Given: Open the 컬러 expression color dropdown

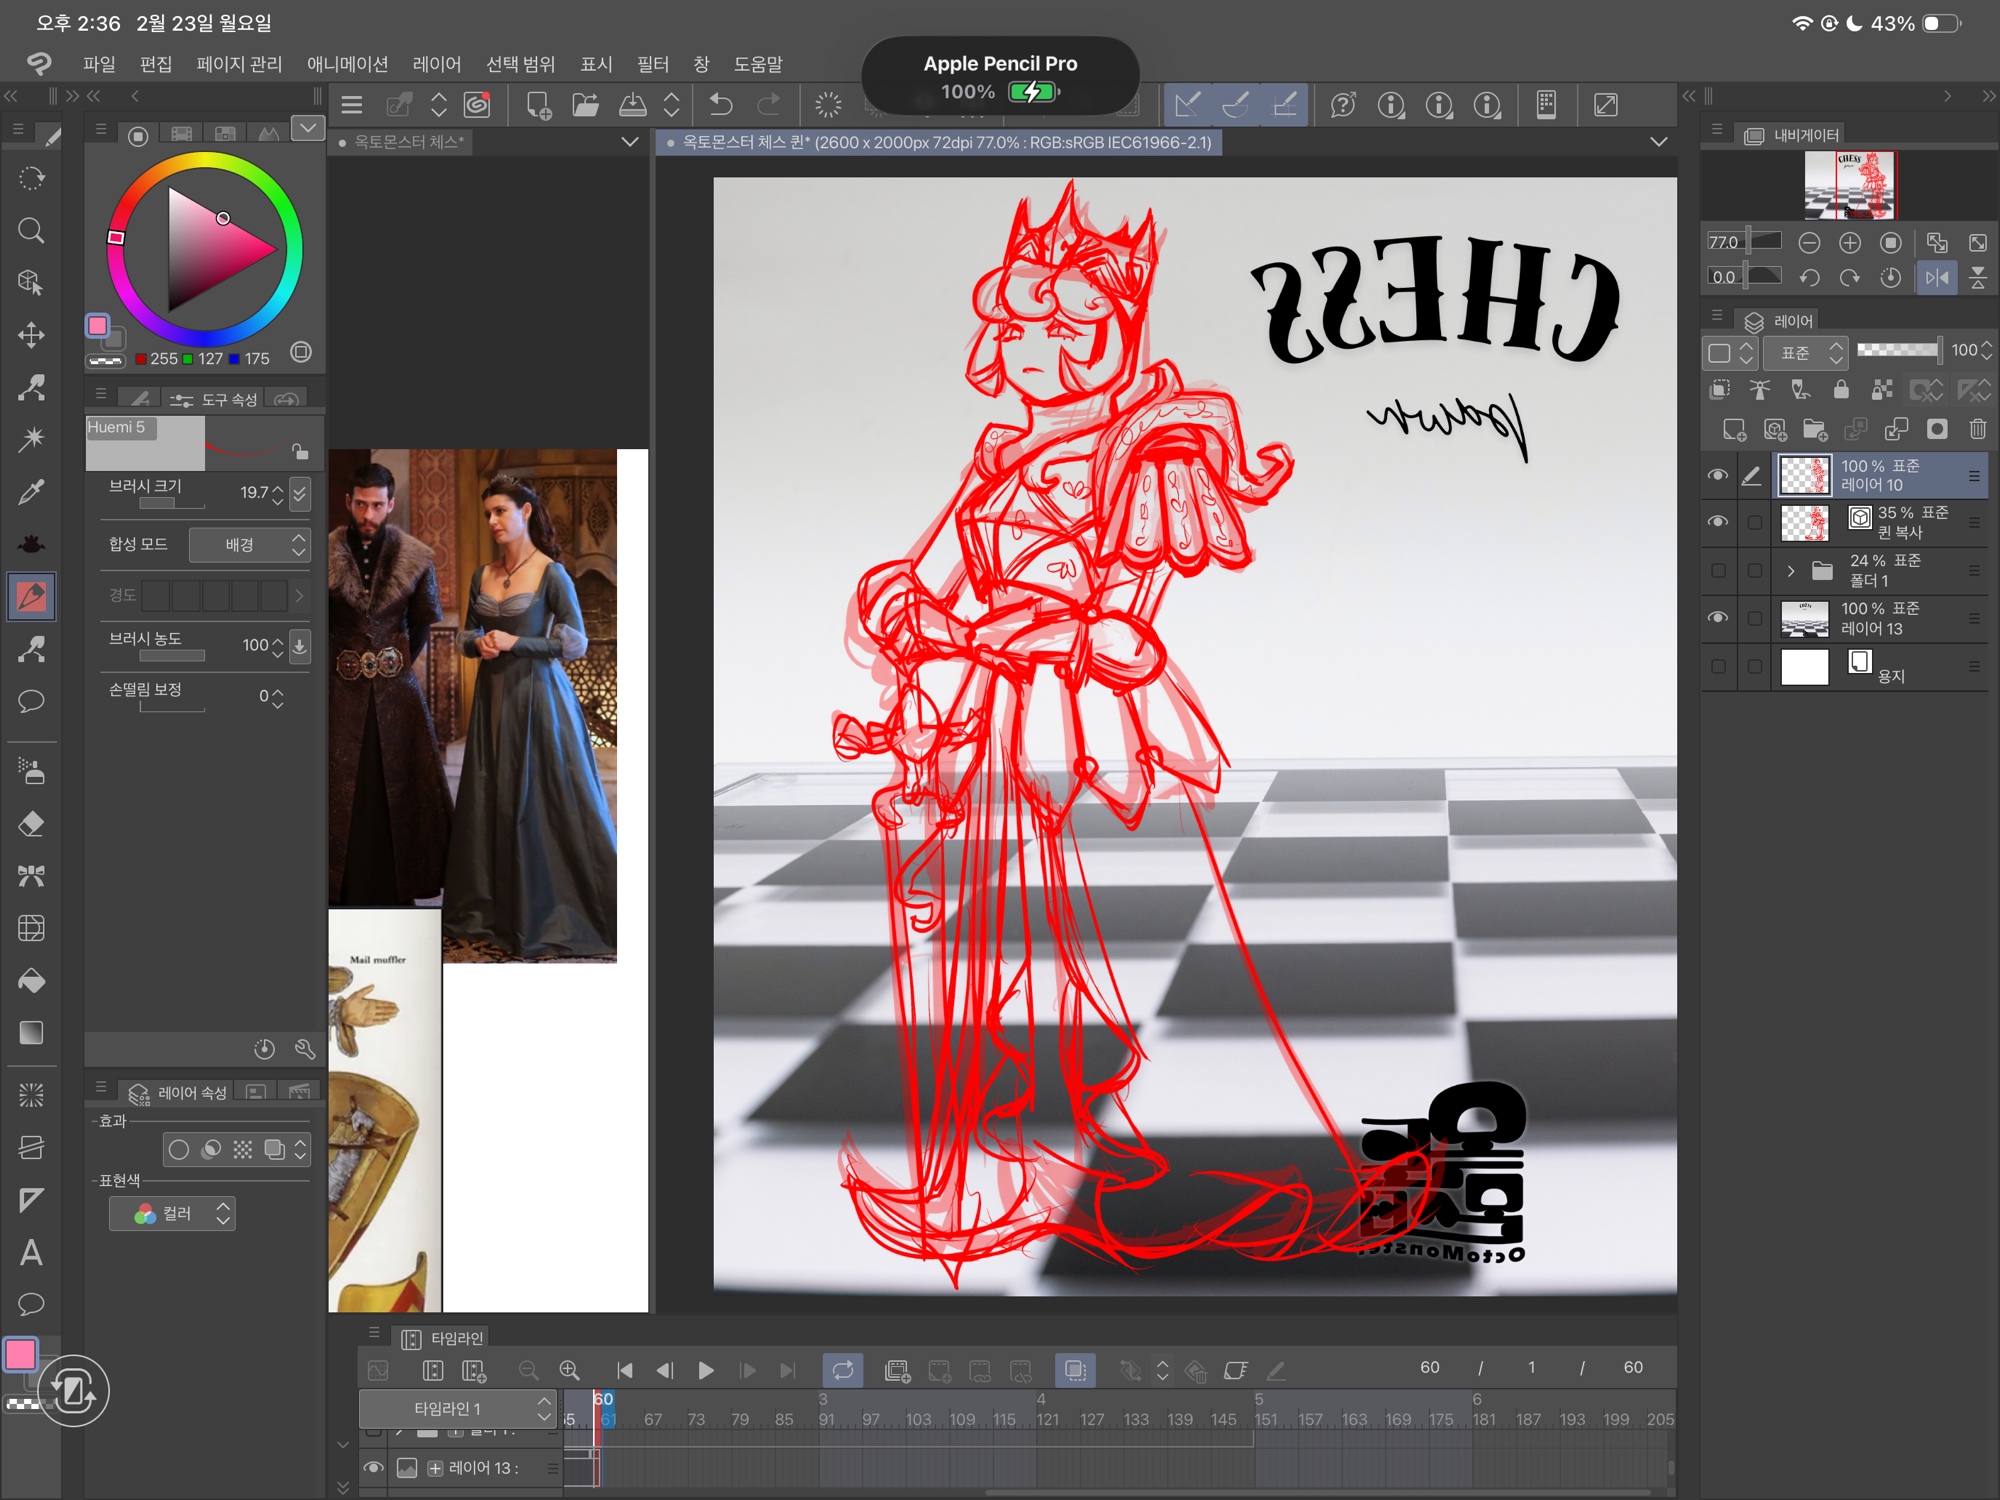Looking at the screenshot, I should point(172,1213).
